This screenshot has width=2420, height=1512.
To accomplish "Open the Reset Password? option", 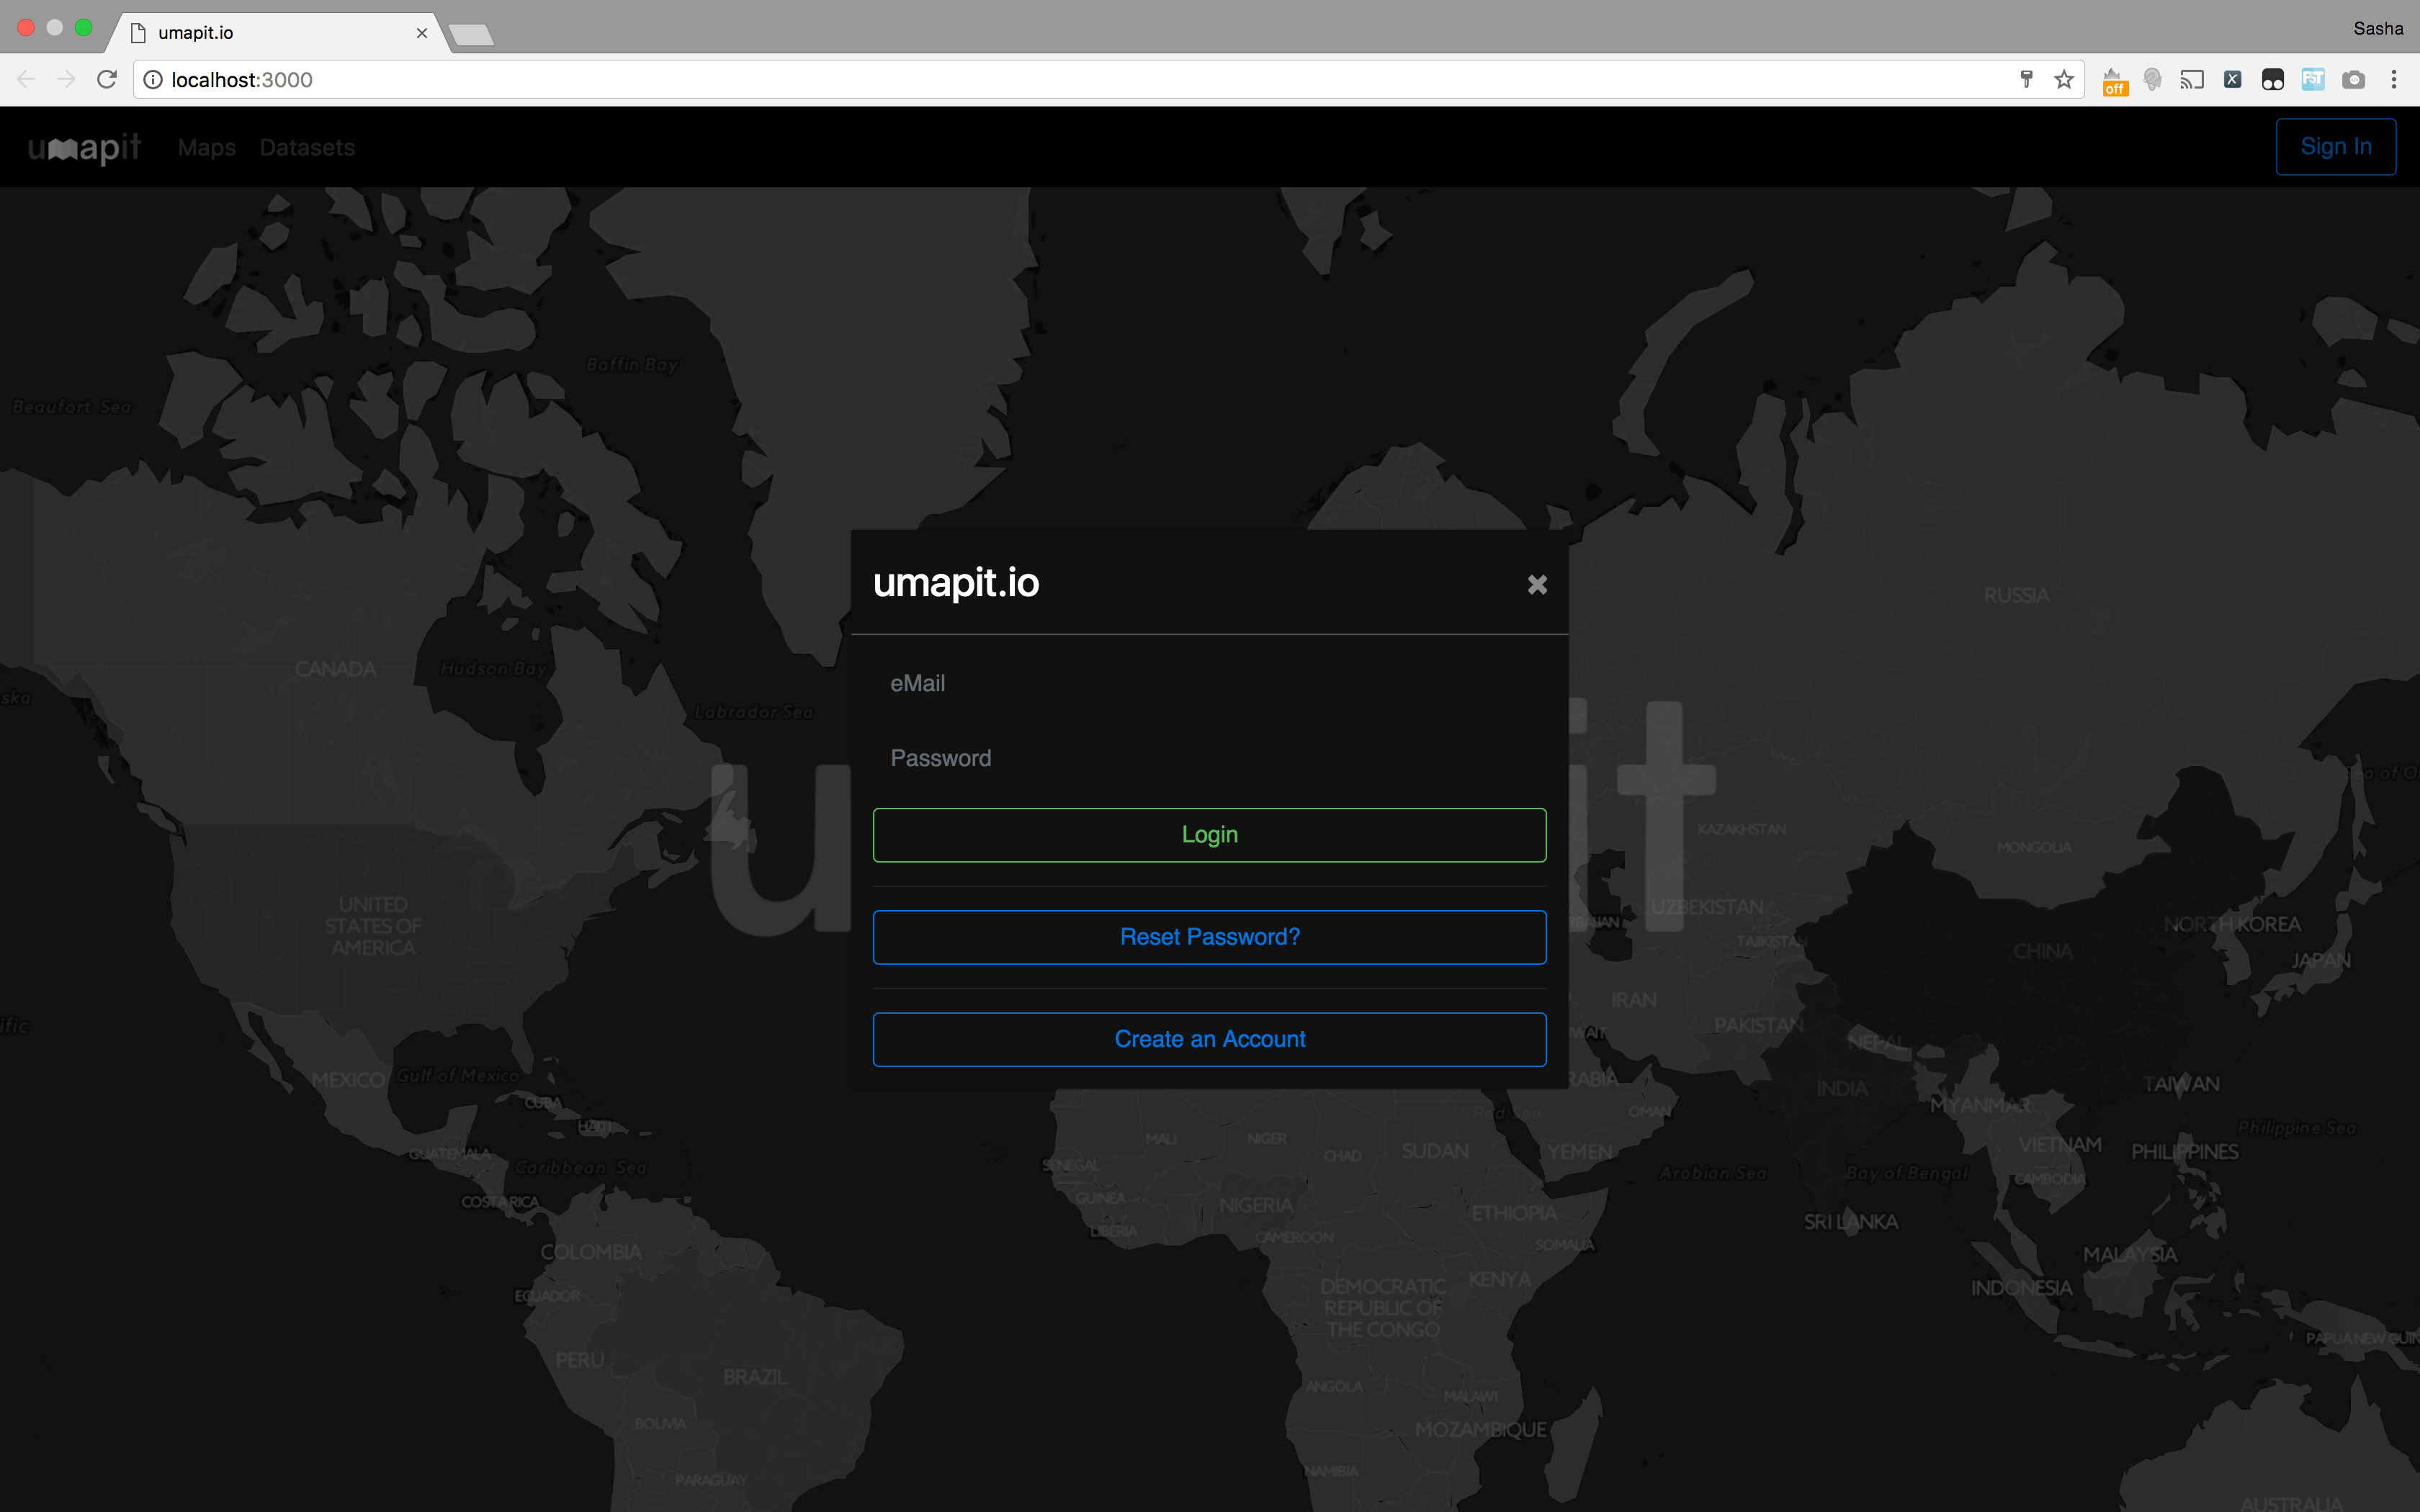I will point(1209,937).
